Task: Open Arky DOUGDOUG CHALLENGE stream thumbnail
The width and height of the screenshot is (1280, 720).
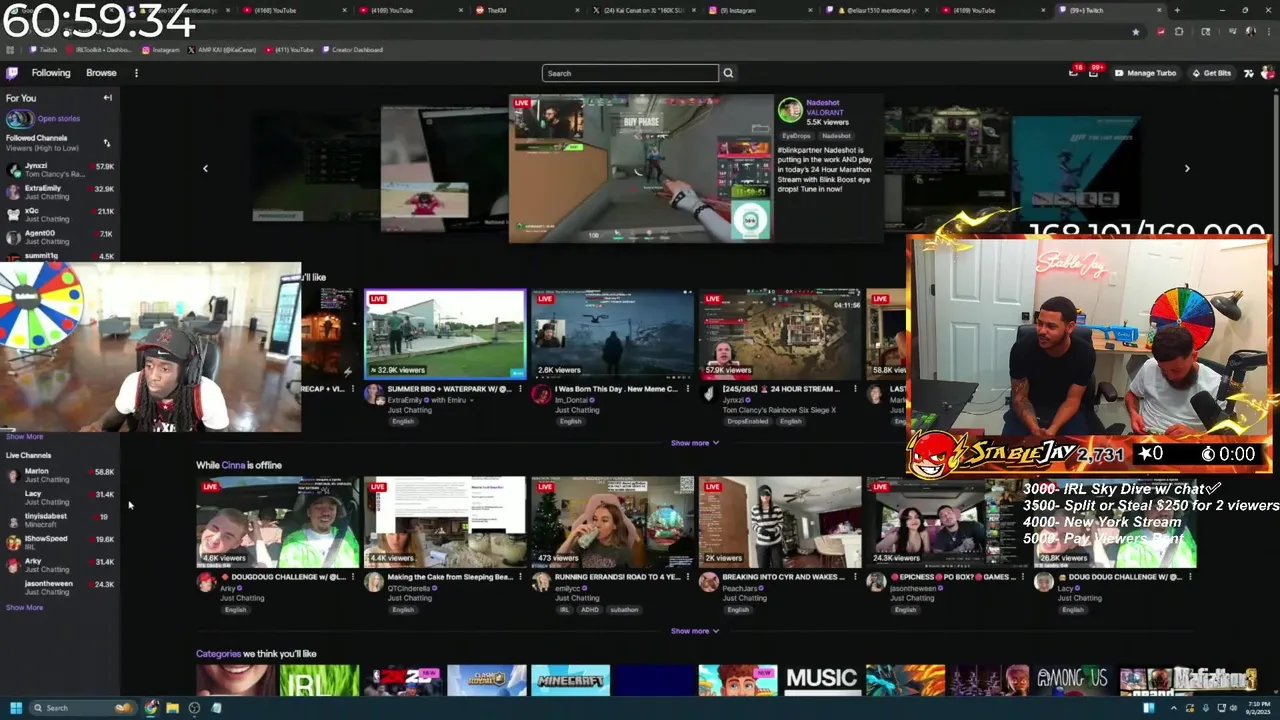Action: pos(278,522)
